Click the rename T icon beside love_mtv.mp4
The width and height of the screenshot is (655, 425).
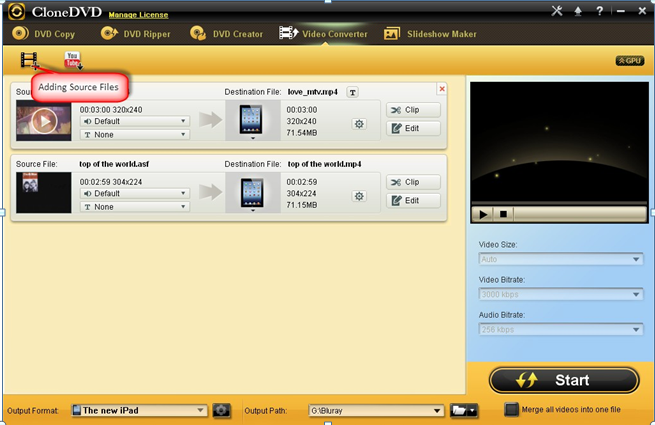353,92
